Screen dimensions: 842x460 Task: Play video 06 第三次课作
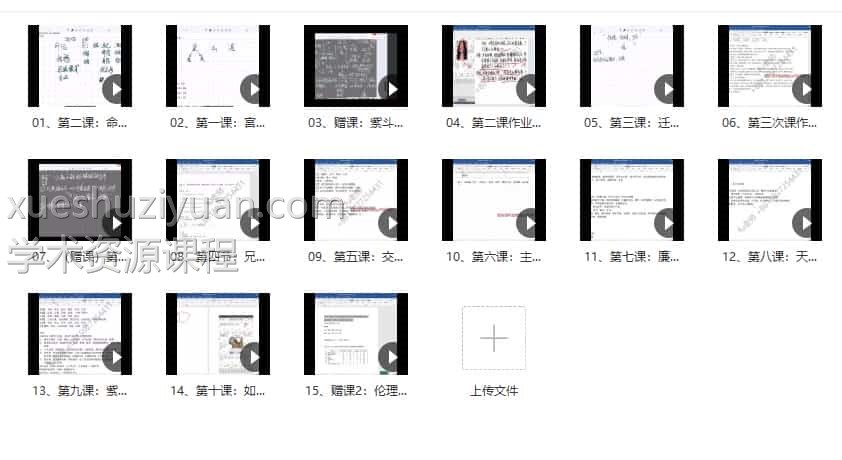point(806,89)
